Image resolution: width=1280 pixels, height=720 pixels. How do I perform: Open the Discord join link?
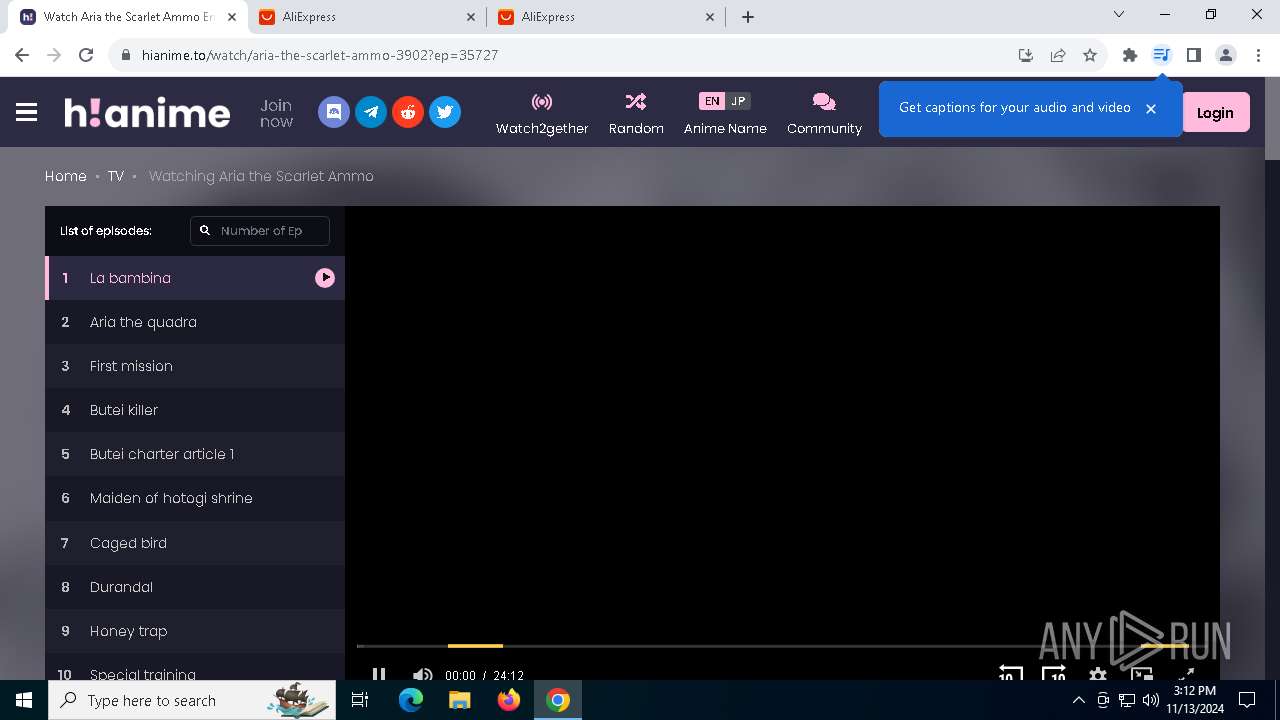(334, 112)
